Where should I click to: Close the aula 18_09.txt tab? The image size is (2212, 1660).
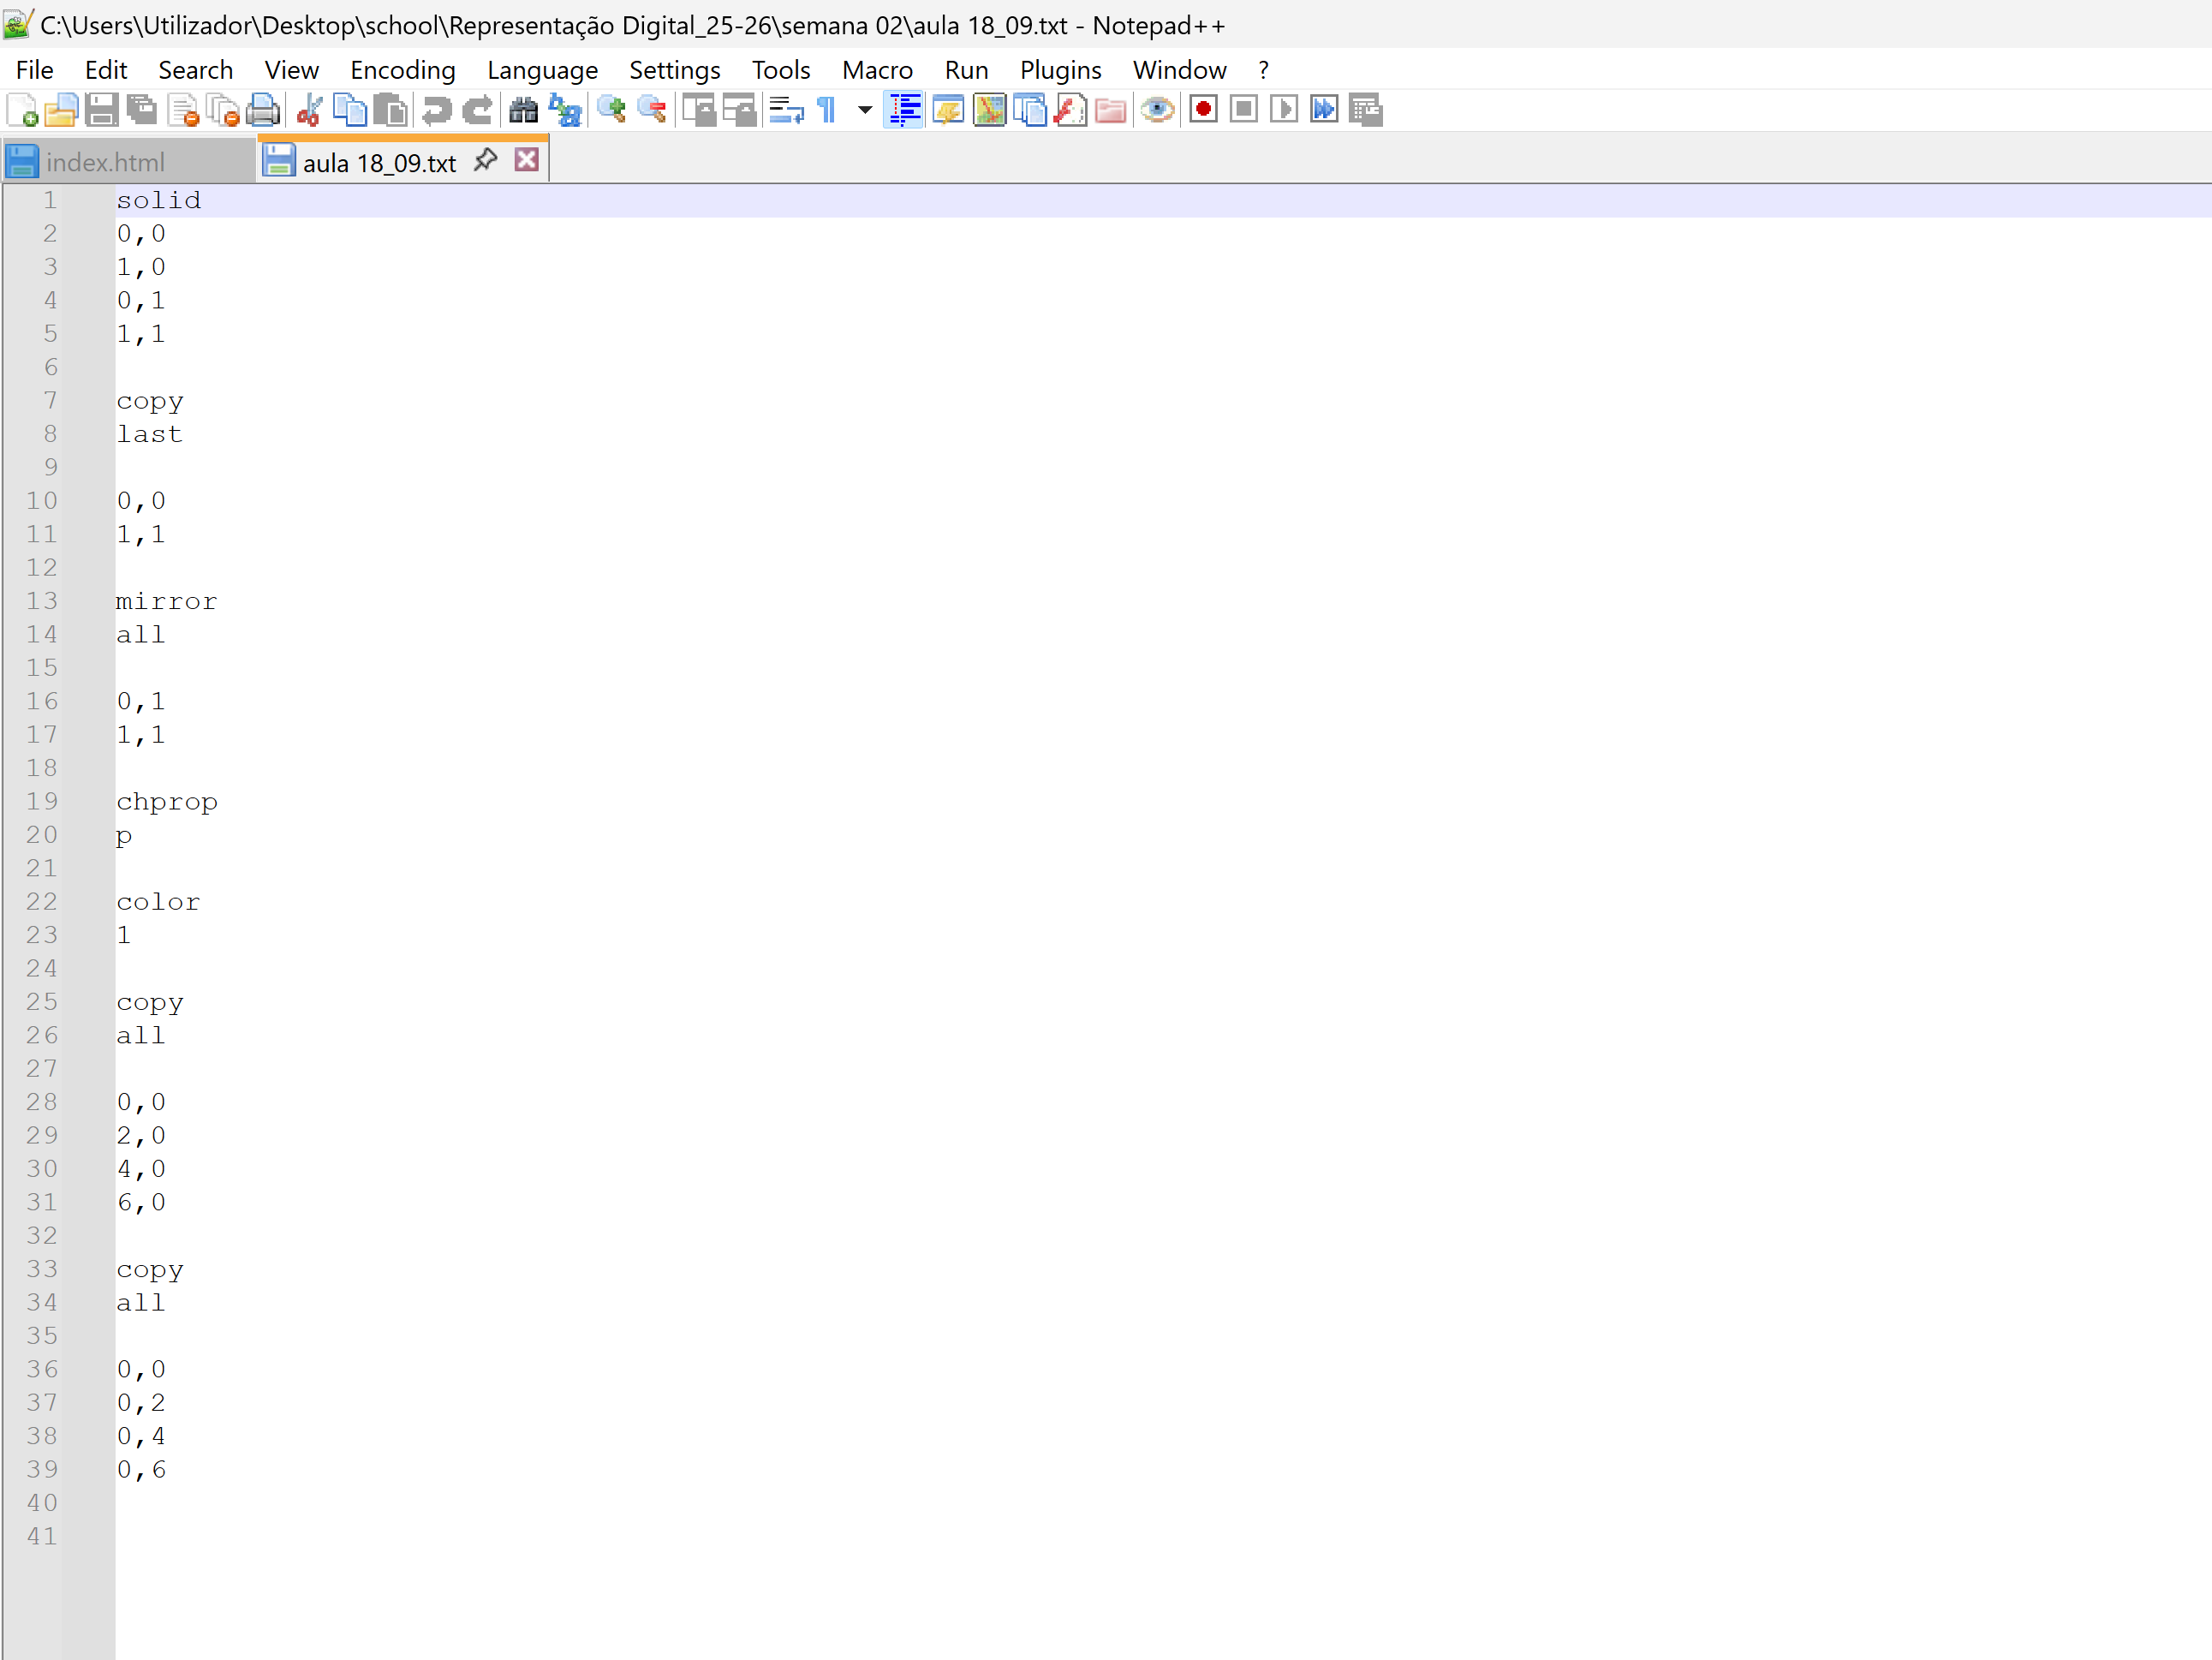pos(527,160)
